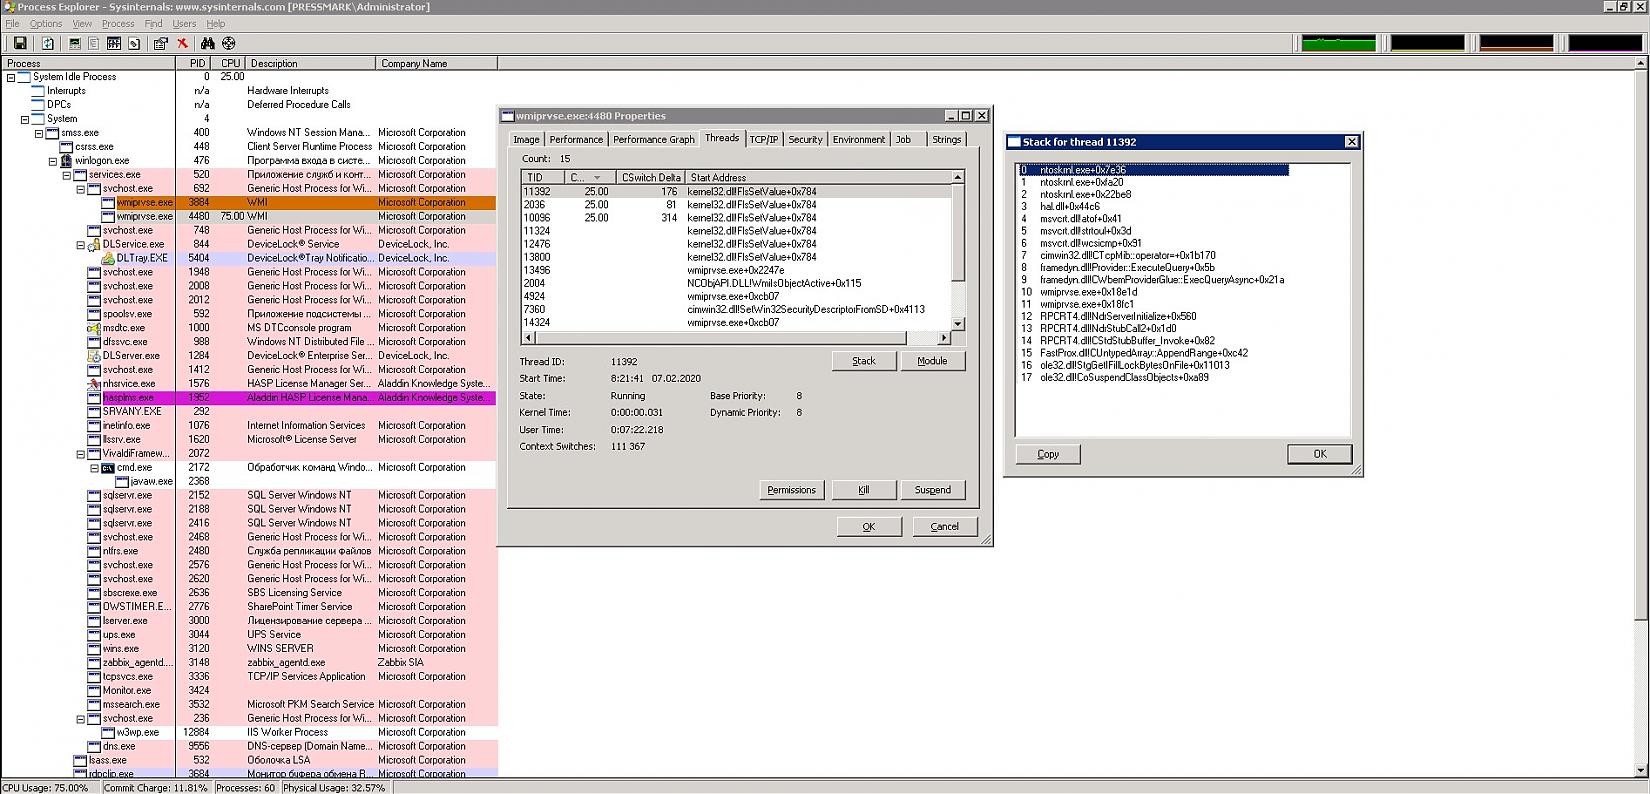Collapse the services.exe tree node
This screenshot has width=1650, height=794.
[x=67, y=175]
